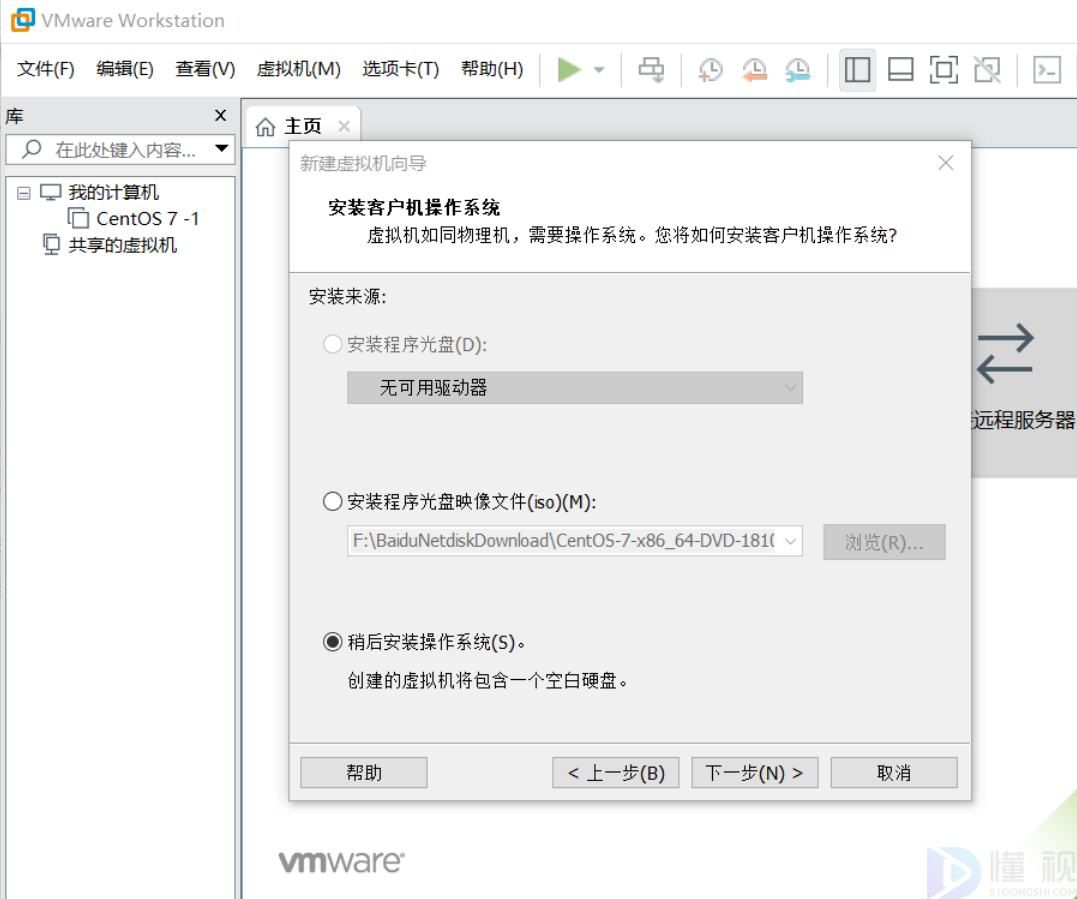The width and height of the screenshot is (1077, 899).
Task: Click the 取消 button in wizard
Action: pyautogui.click(x=893, y=773)
